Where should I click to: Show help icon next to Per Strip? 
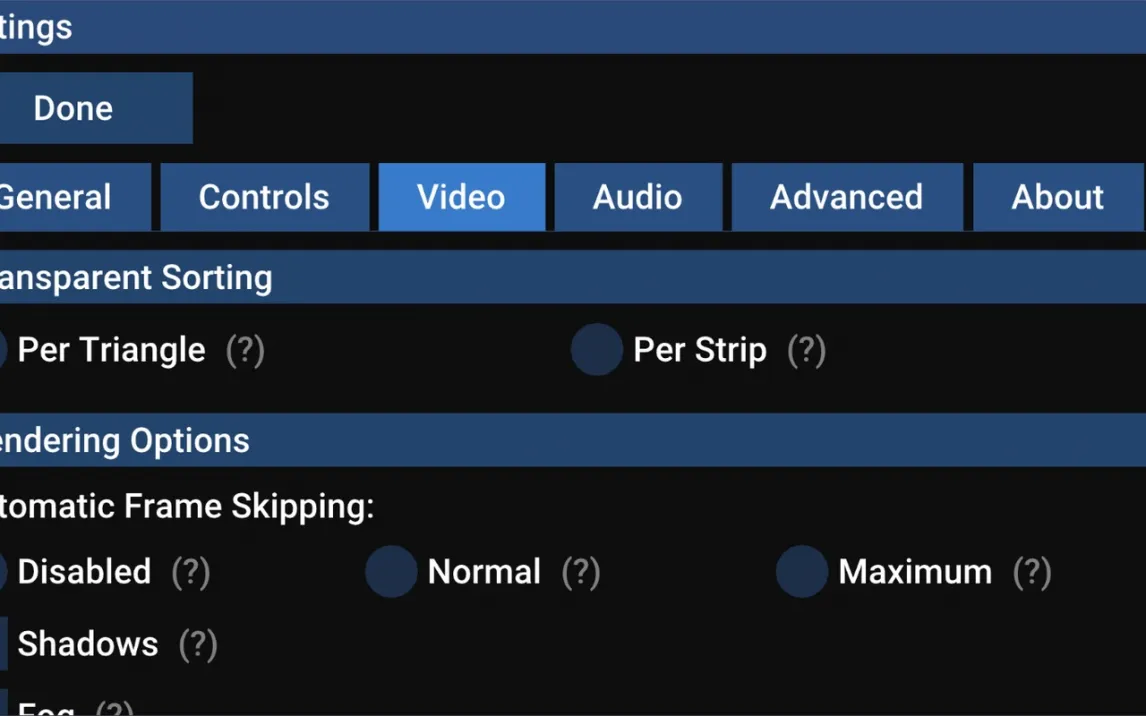[x=806, y=351]
